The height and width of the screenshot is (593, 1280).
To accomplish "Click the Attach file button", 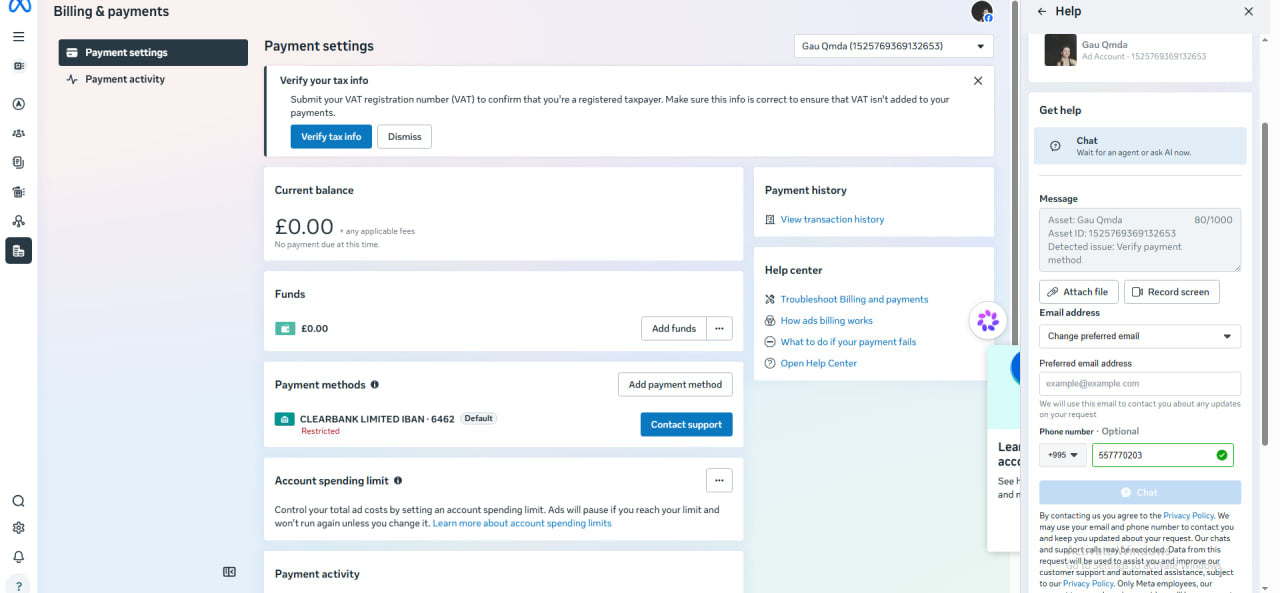I will (1079, 292).
